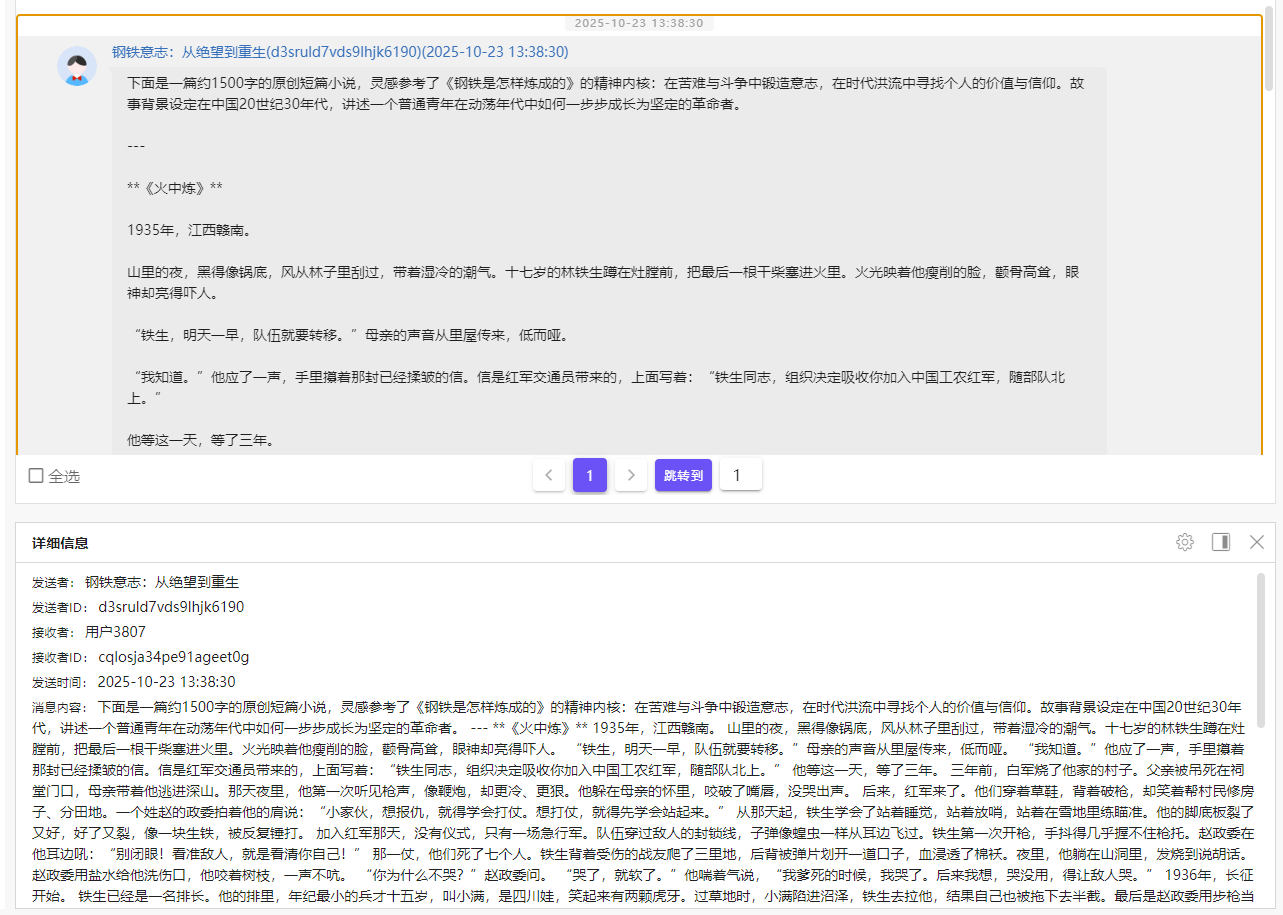Select 发送者 name in the 详细信息 panel
Image resolution: width=1283 pixels, height=915 pixels.
point(162,582)
